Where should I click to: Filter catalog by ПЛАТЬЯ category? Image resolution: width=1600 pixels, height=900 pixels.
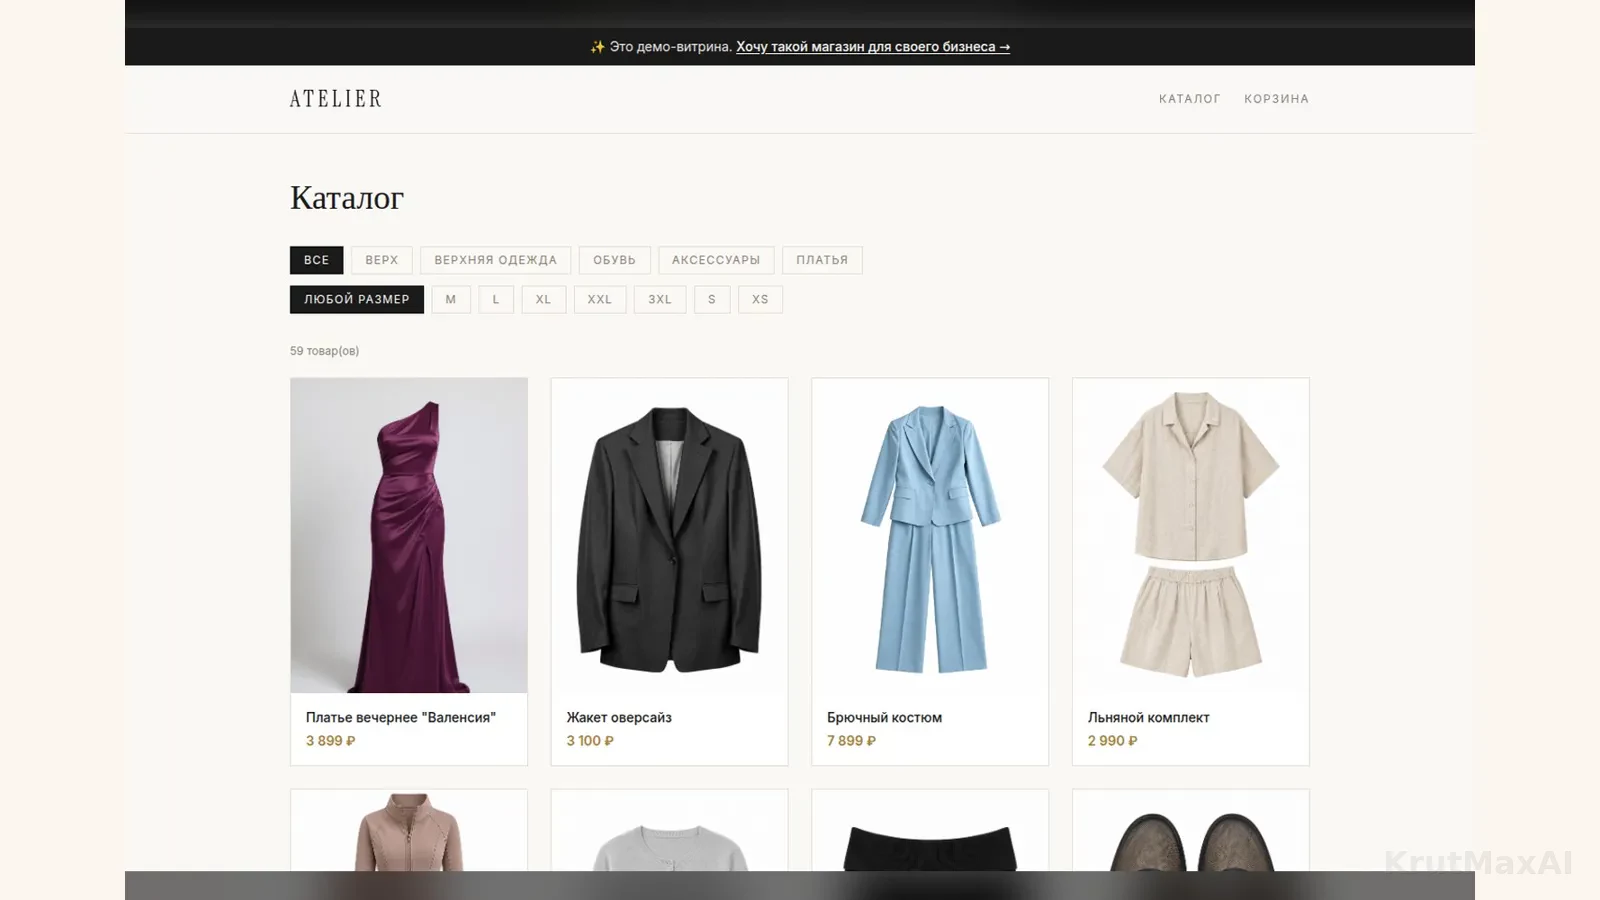click(822, 260)
